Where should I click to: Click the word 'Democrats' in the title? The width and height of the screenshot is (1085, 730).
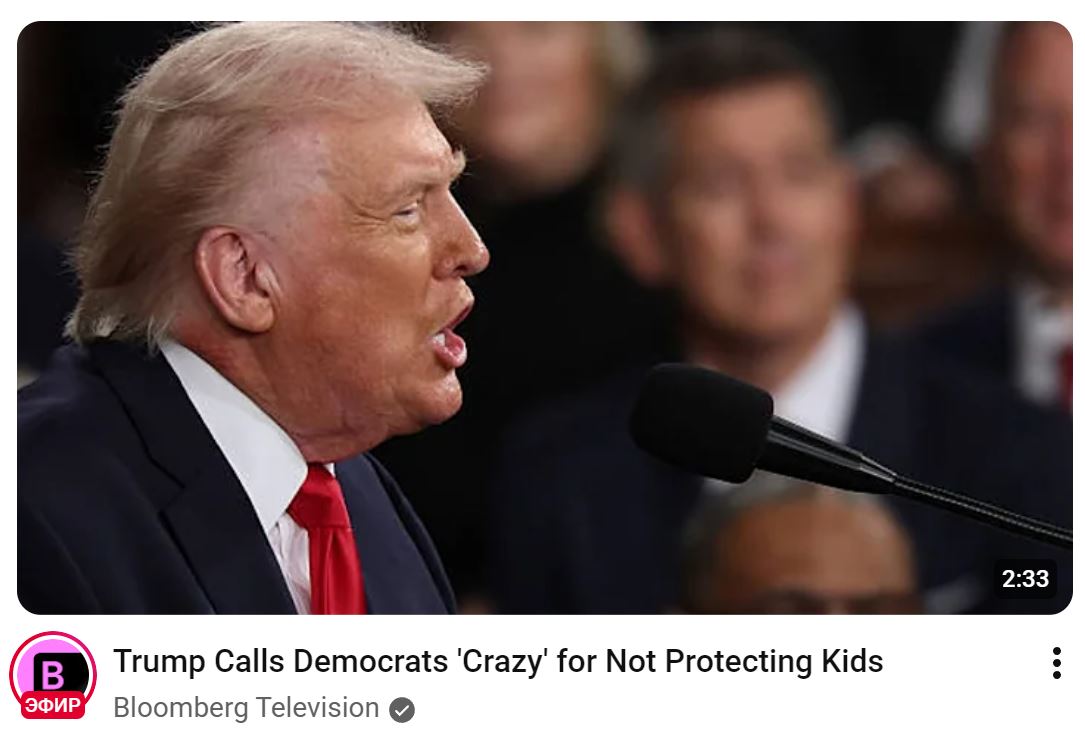click(370, 661)
